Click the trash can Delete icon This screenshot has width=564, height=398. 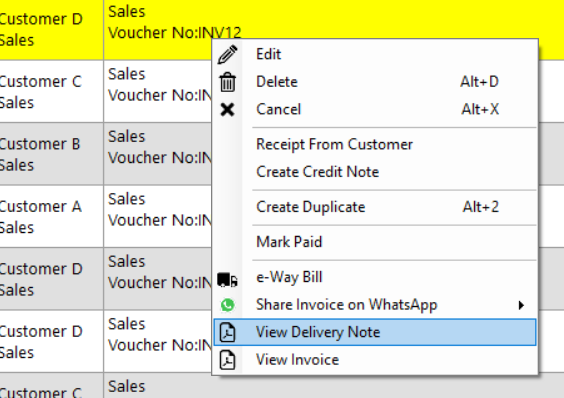tap(228, 82)
